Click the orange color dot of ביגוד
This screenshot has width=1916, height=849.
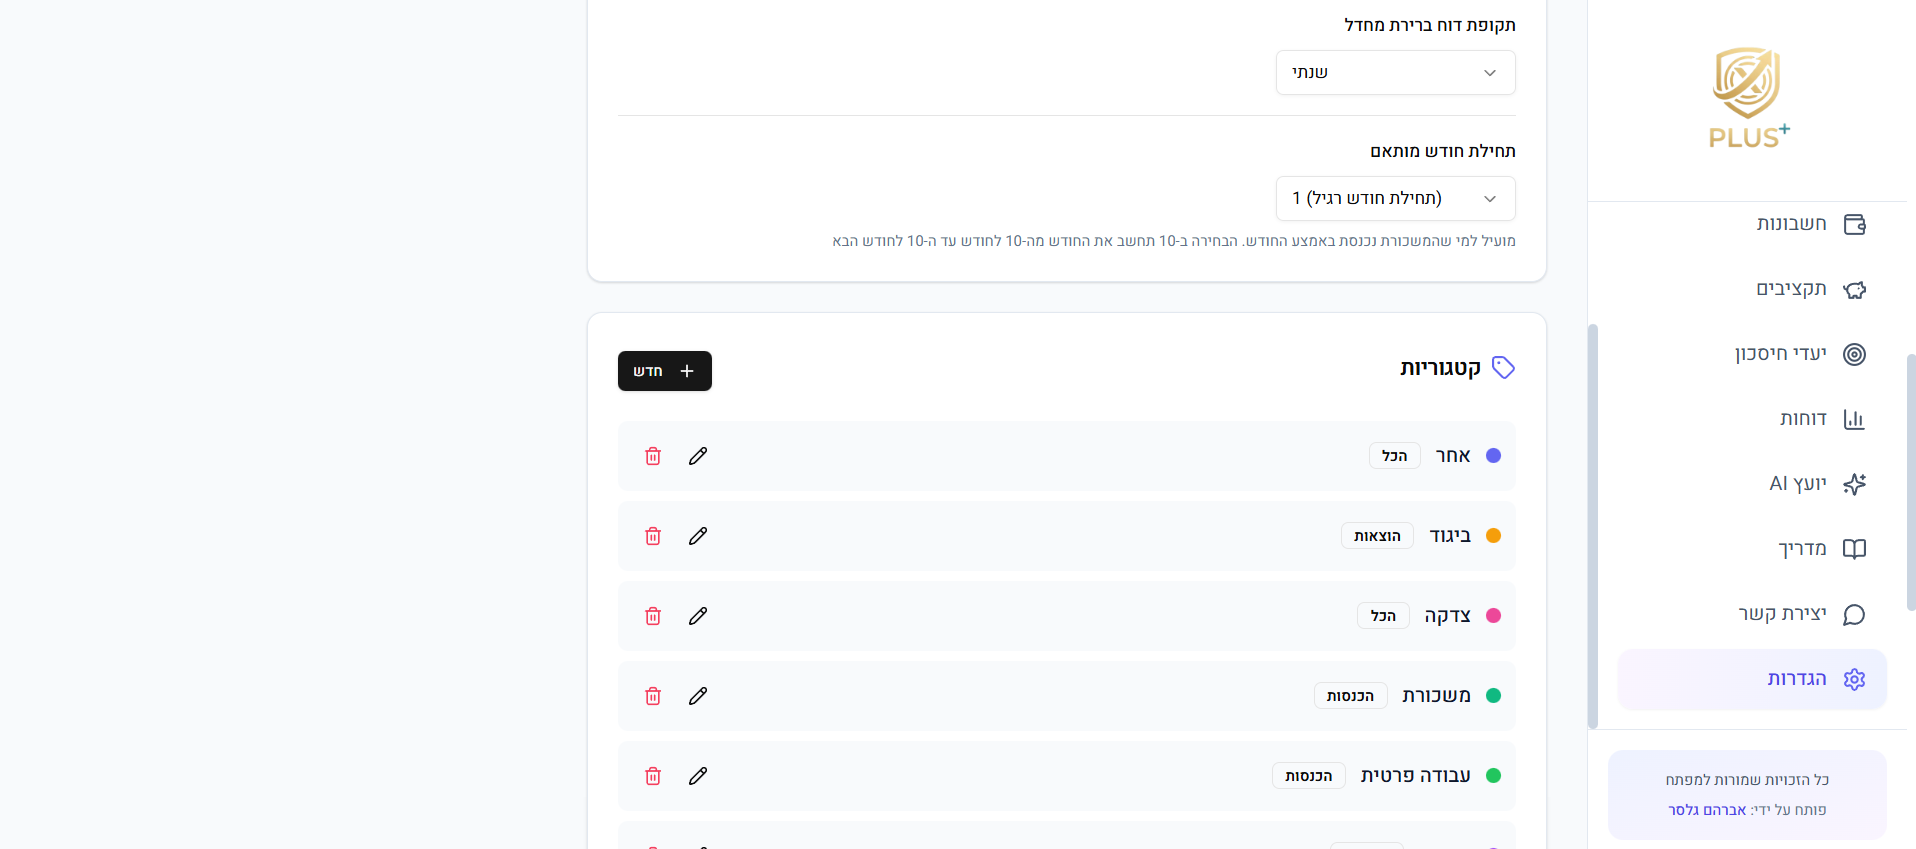[1493, 536]
